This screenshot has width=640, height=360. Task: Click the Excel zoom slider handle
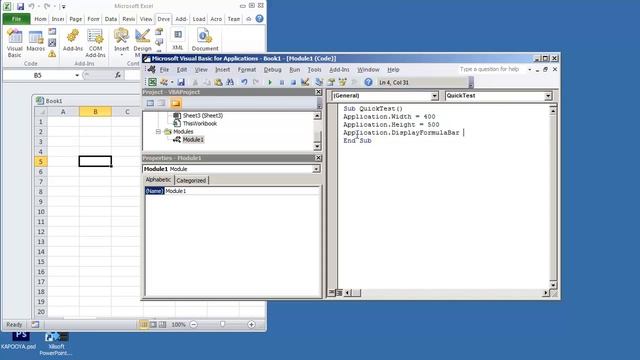click(222, 324)
